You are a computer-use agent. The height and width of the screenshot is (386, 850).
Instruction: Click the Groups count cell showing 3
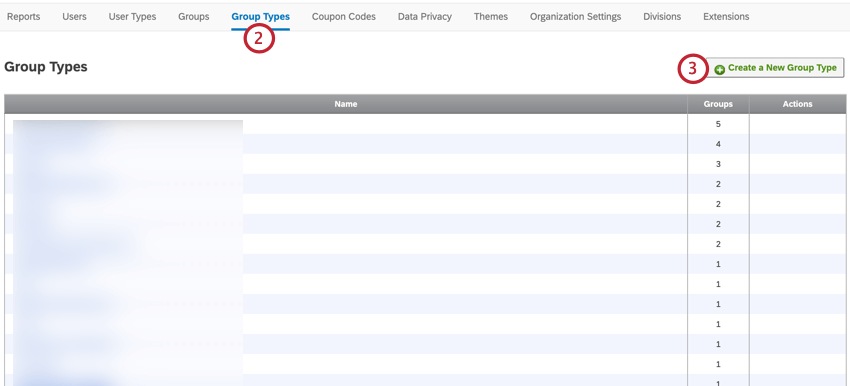coord(718,164)
